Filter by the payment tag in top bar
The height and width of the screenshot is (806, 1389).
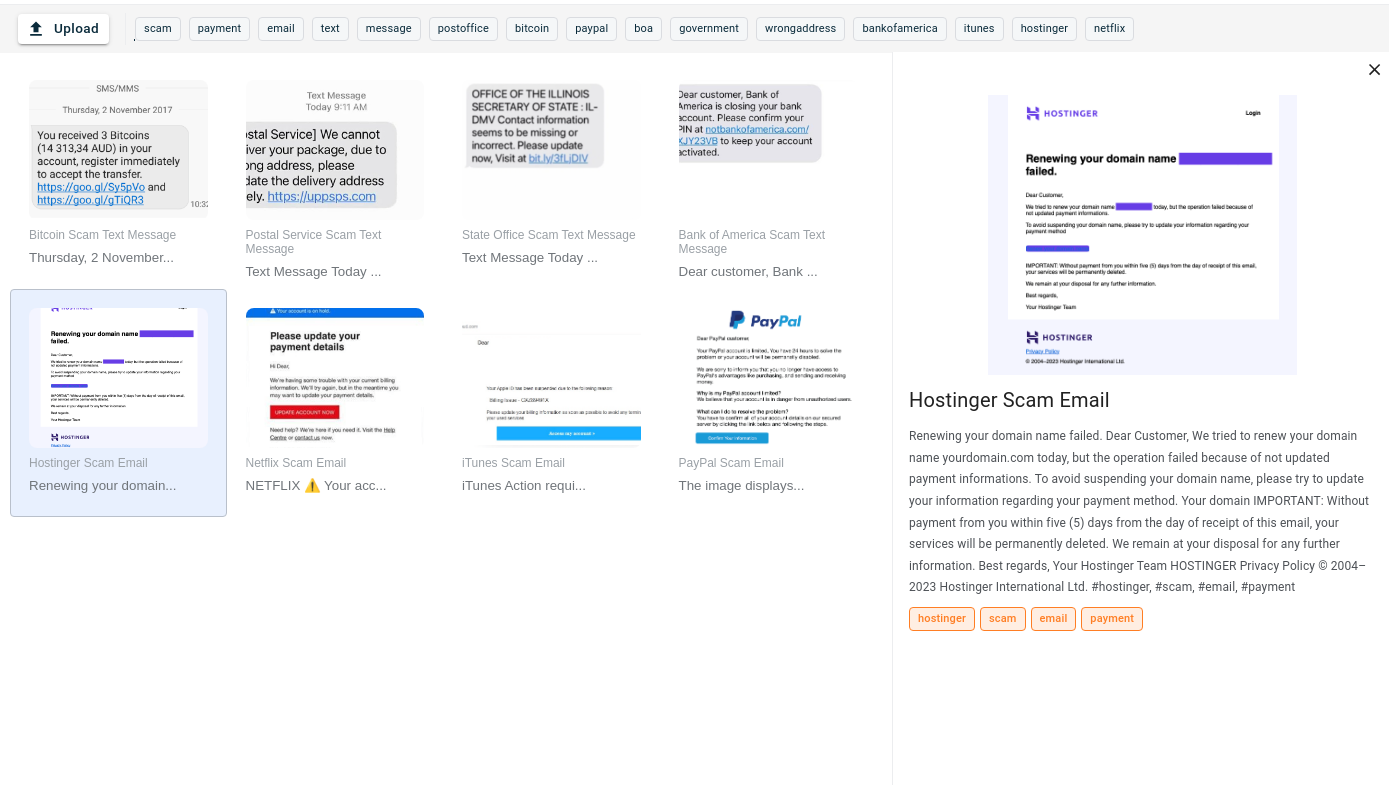coord(219,29)
